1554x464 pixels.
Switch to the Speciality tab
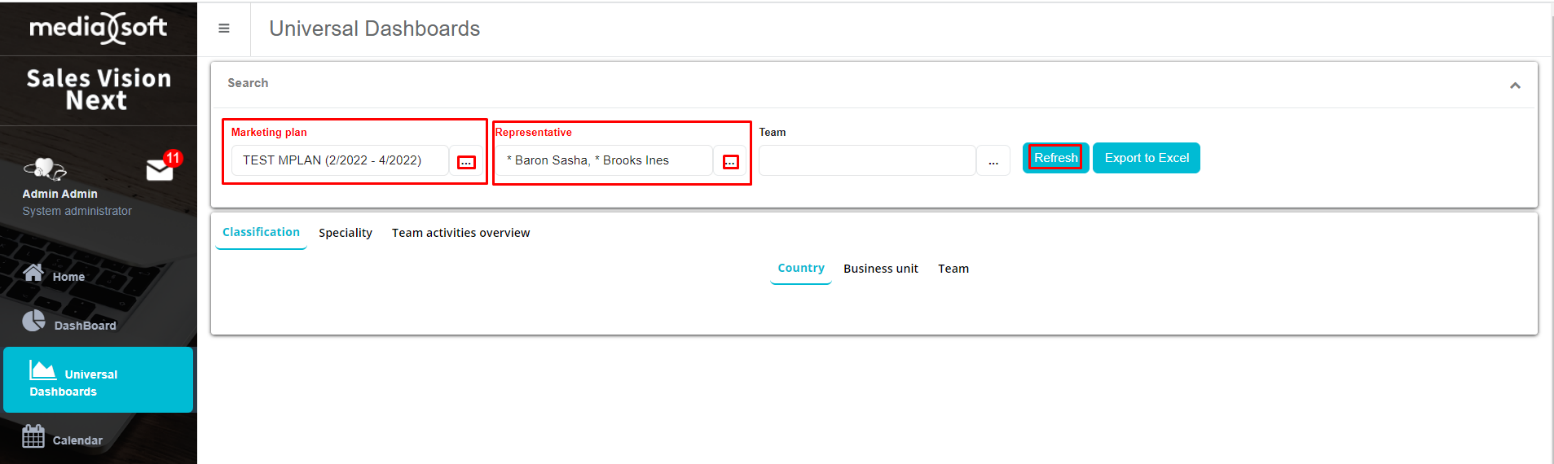345,233
